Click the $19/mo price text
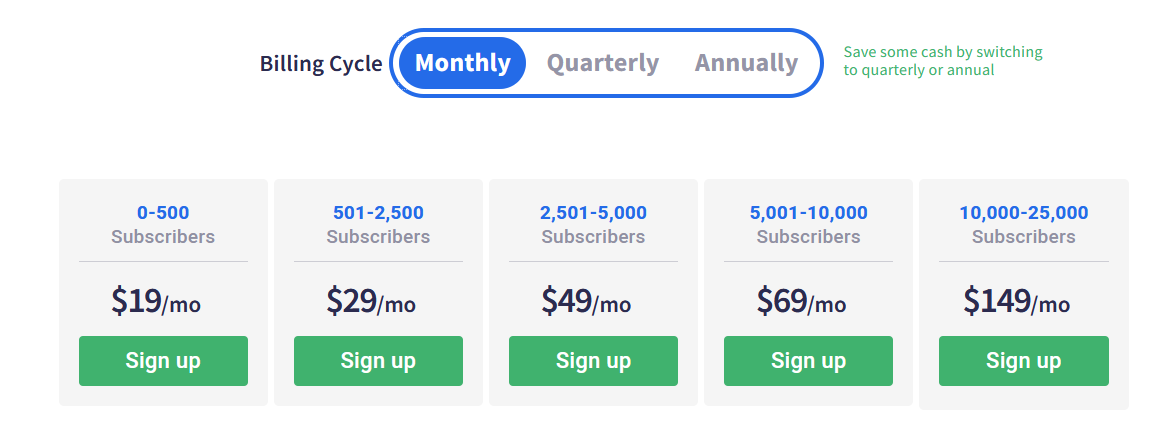This screenshot has height=425, width=1165. (156, 301)
